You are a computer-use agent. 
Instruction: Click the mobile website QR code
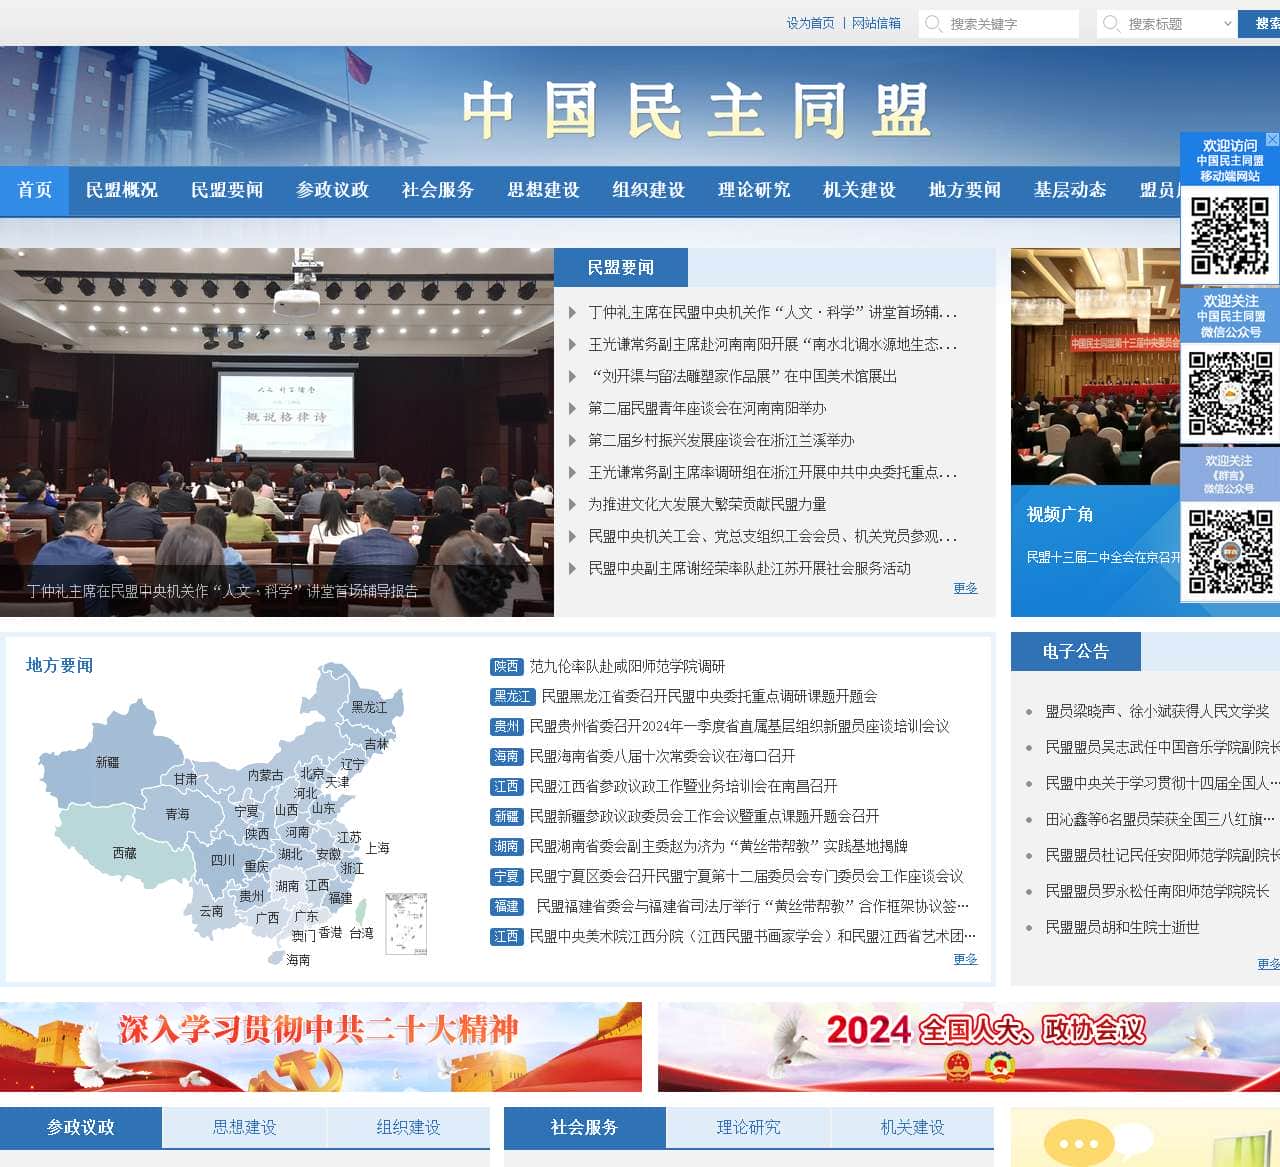coord(1228,236)
